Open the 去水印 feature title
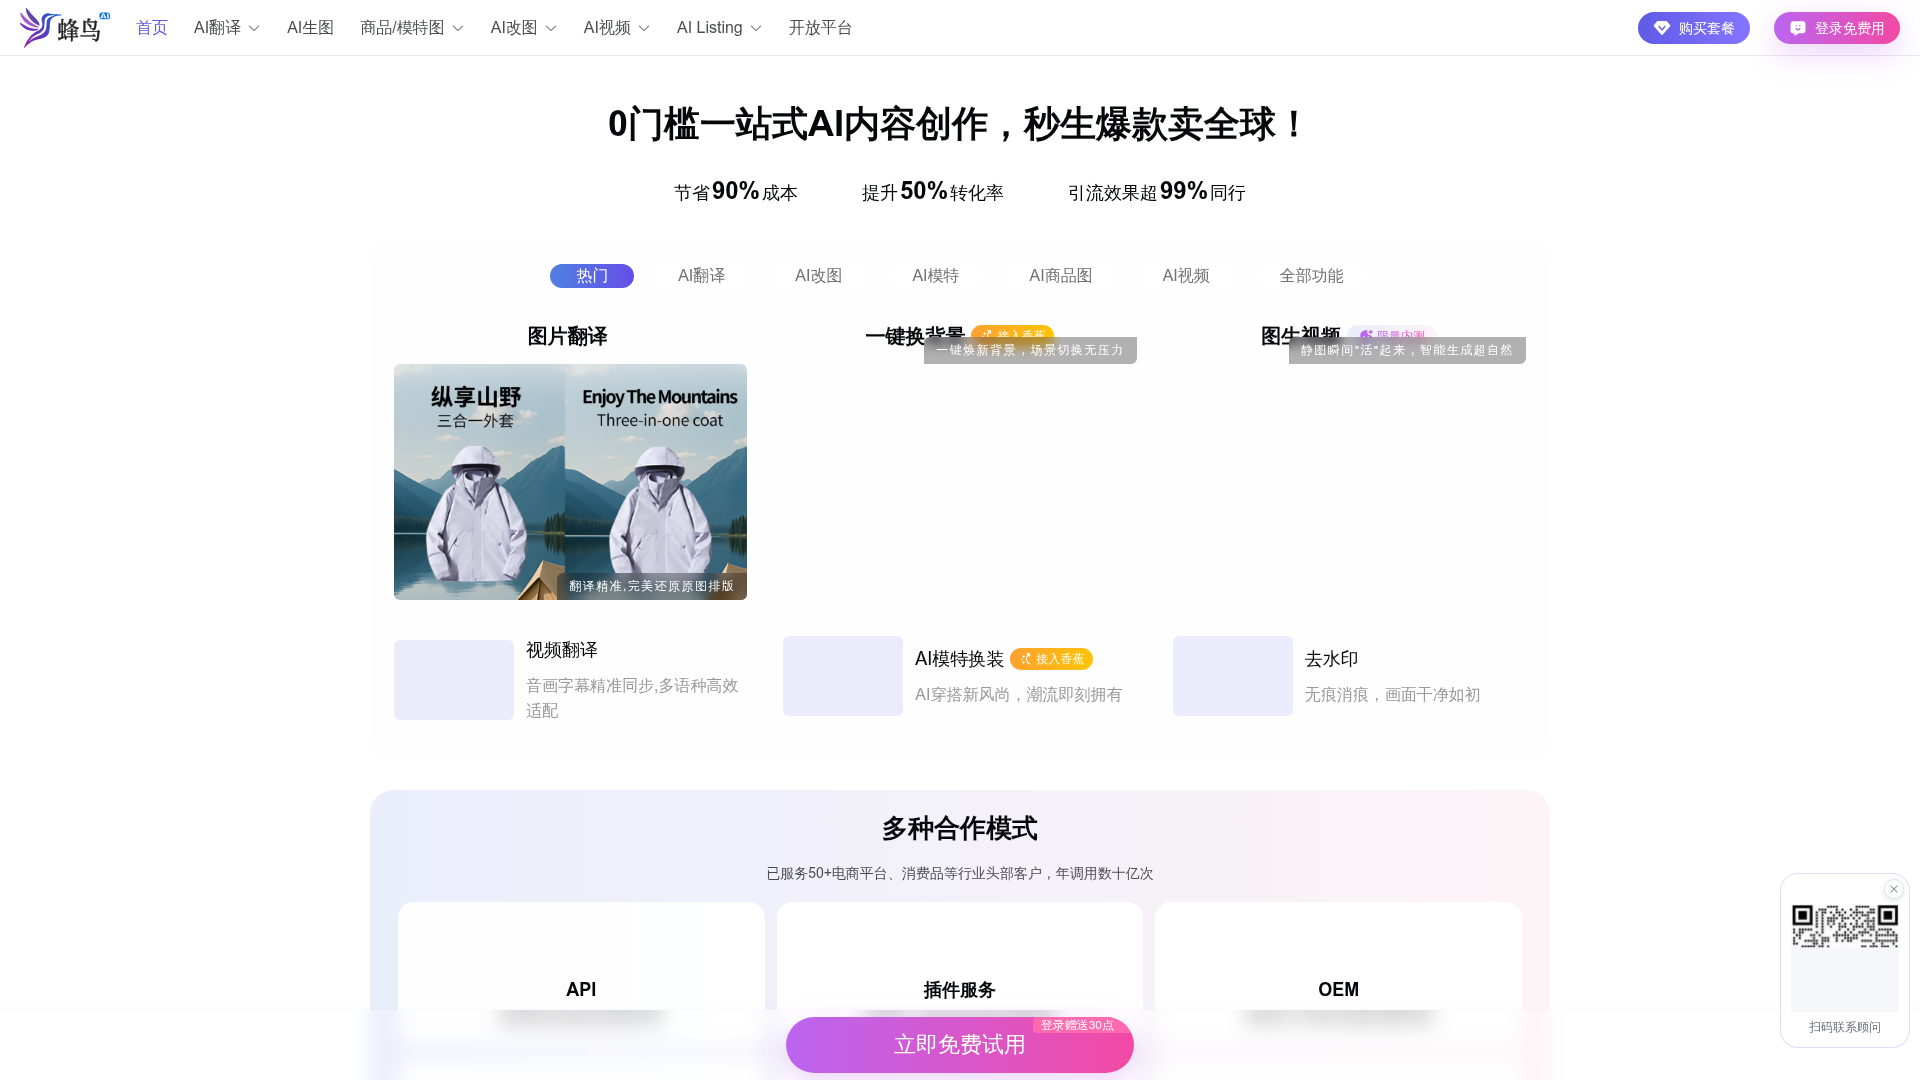The image size is (1920, 1080). click(x=1331, y=659)
